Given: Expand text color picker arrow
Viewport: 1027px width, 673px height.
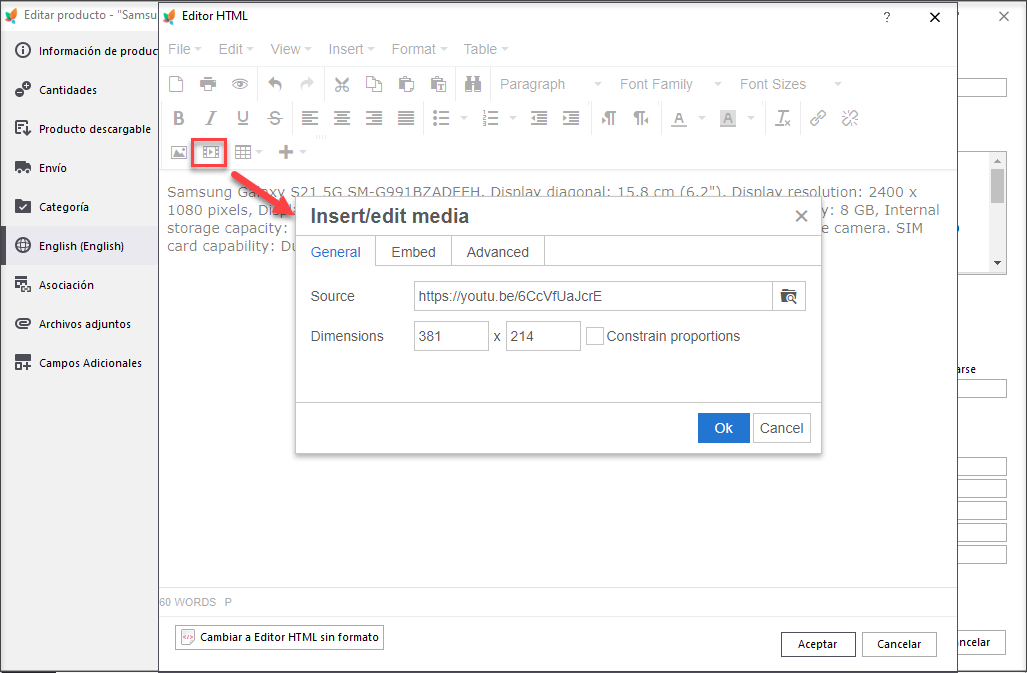Looking at the screenshot, I should coord(701,118).
